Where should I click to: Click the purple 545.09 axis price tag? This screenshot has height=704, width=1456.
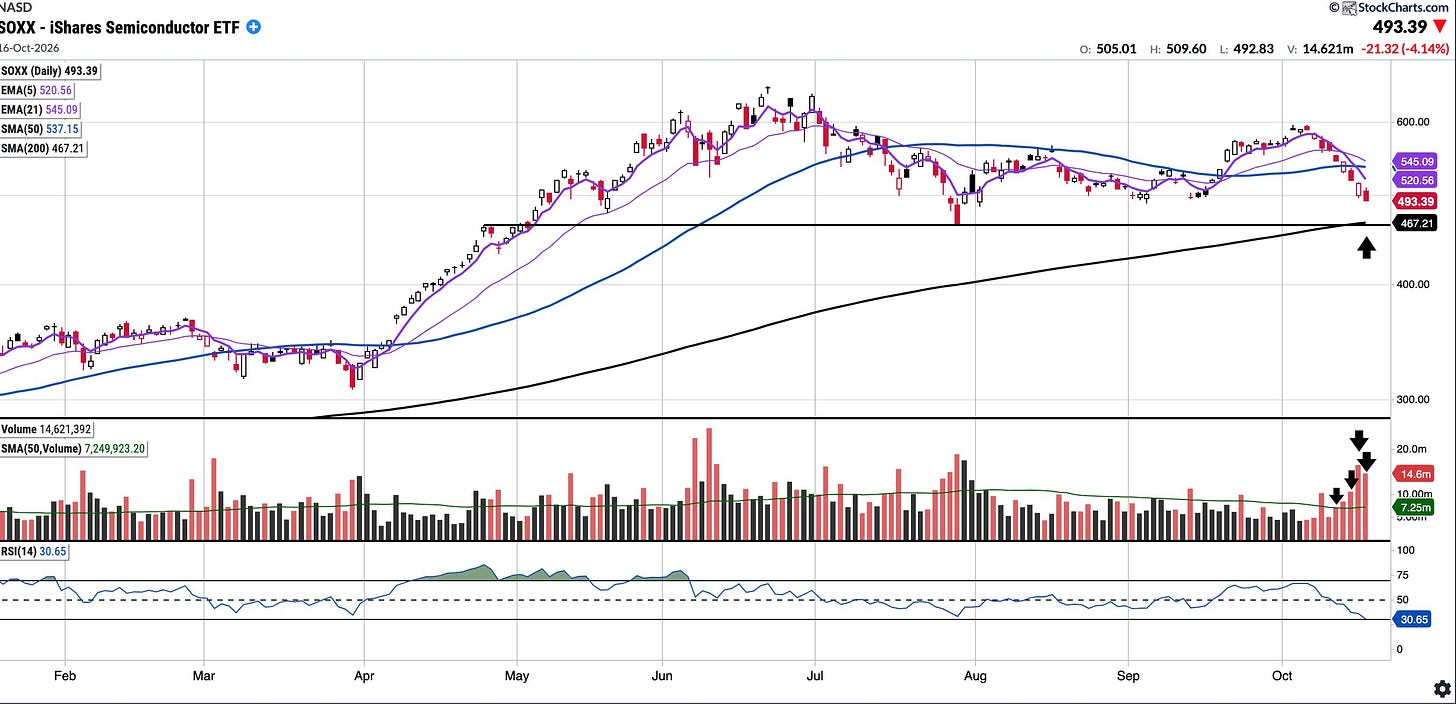coord(1415,161)
